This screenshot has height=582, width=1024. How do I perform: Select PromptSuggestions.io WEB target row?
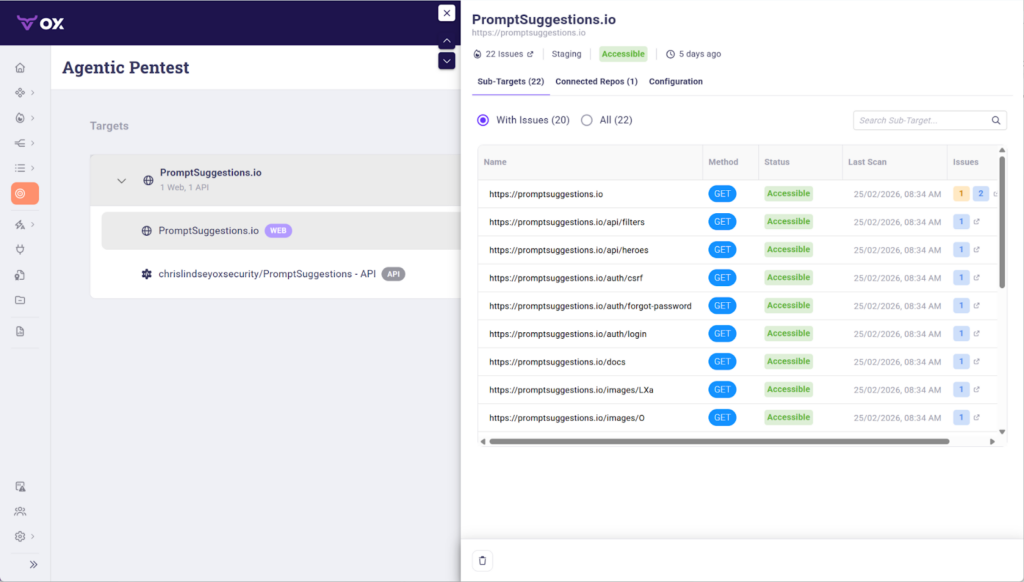coord(281,231)
